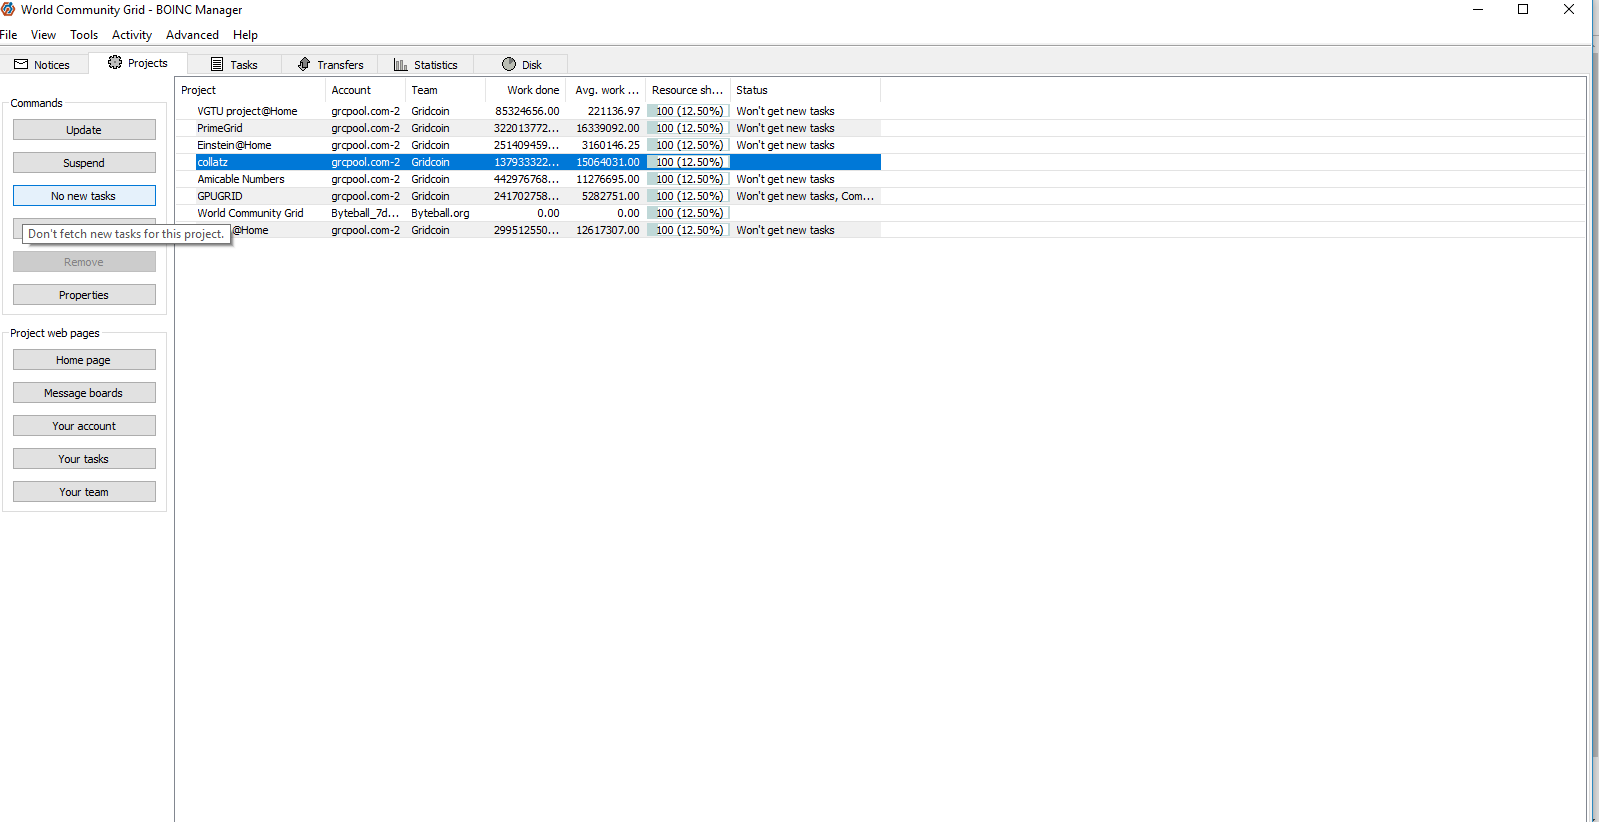Image resolution: width=1599 pixels, height=822 pixels.
Task: Click the Your team button
Action: click(84, 492)
